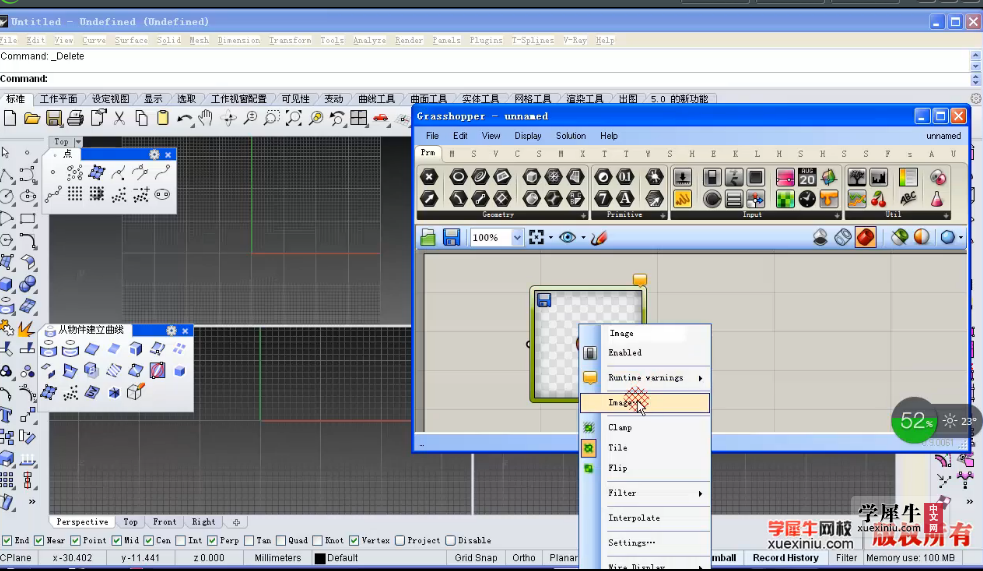The height and width of the screenshot is (571, 983).
Task: Toggle the Mid osnap checkbox
Action: (117, 540)
